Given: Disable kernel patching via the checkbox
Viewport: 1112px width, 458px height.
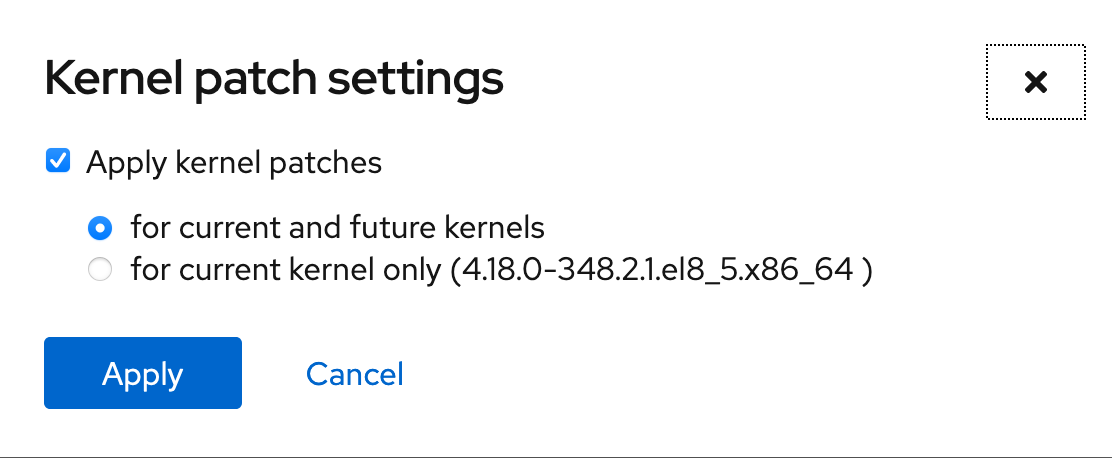Looking at the screenshot, I should [x=58, y=161].
